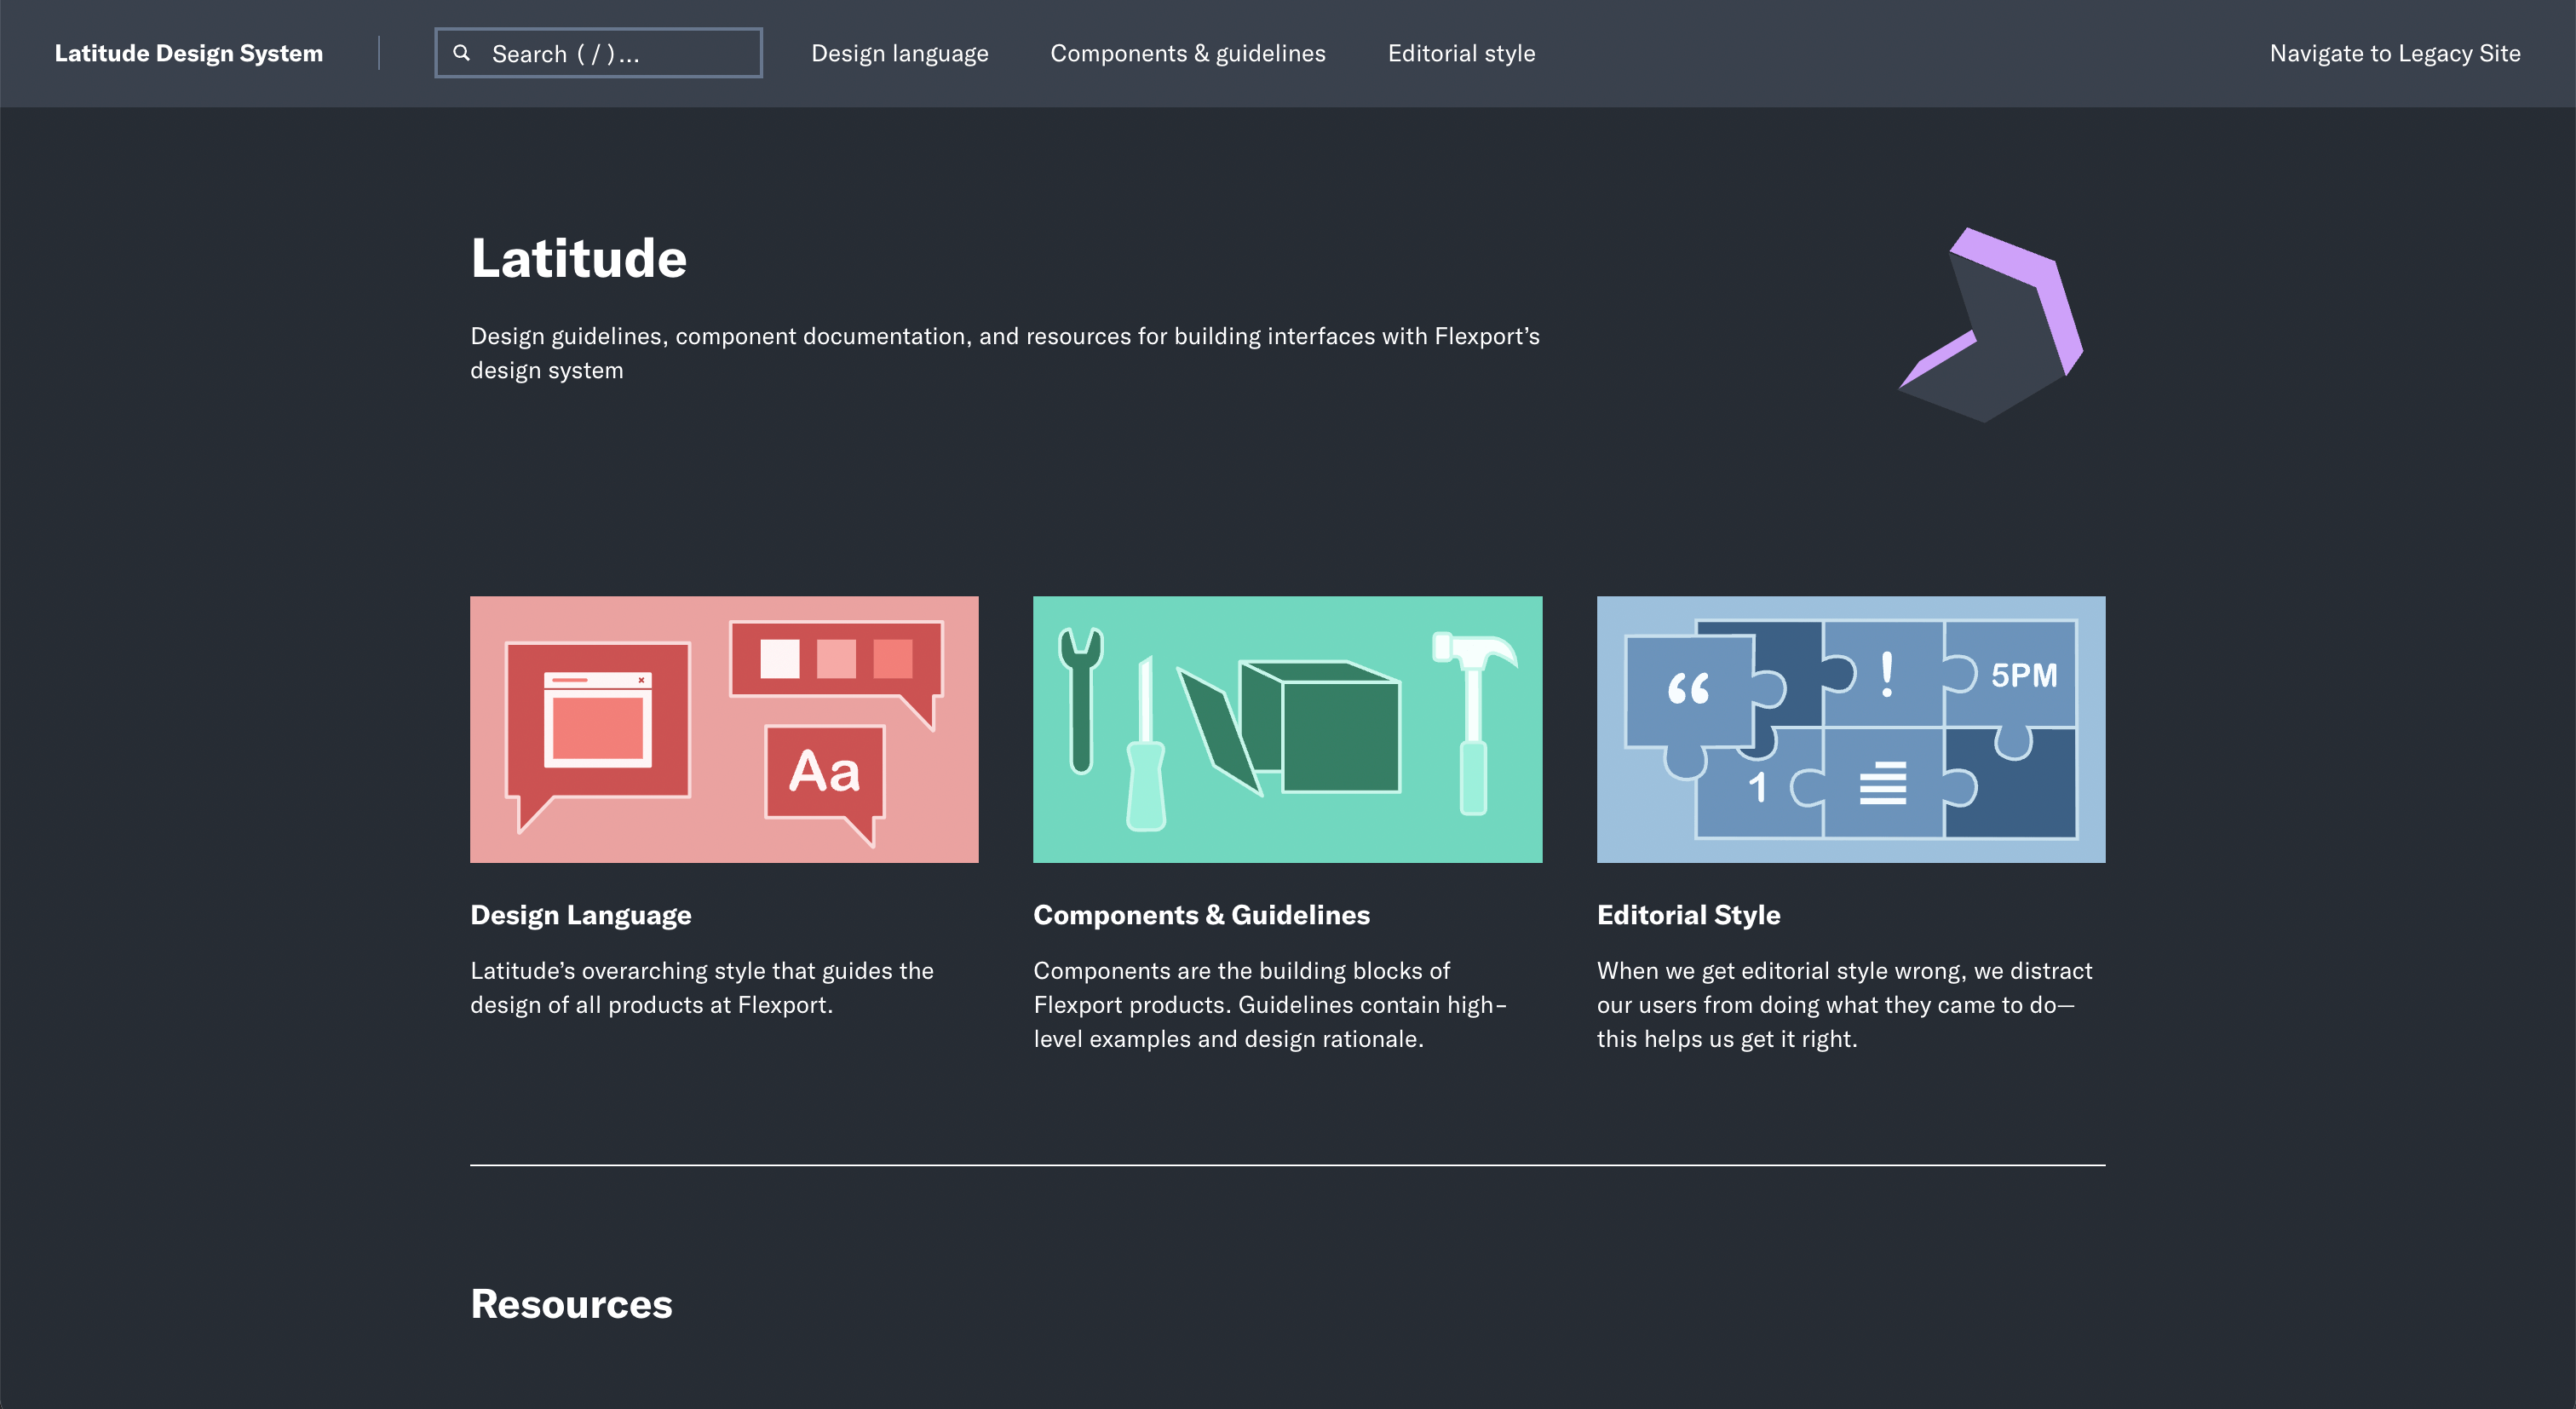Click the quotation mark puzzle piece
This screenshot has width=2576, height=1409.
click(x=1690, y=690)
